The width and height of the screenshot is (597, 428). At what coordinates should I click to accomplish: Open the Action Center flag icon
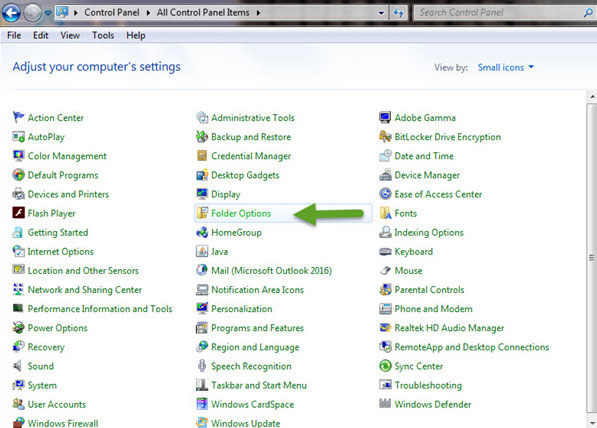pos(18,117)
